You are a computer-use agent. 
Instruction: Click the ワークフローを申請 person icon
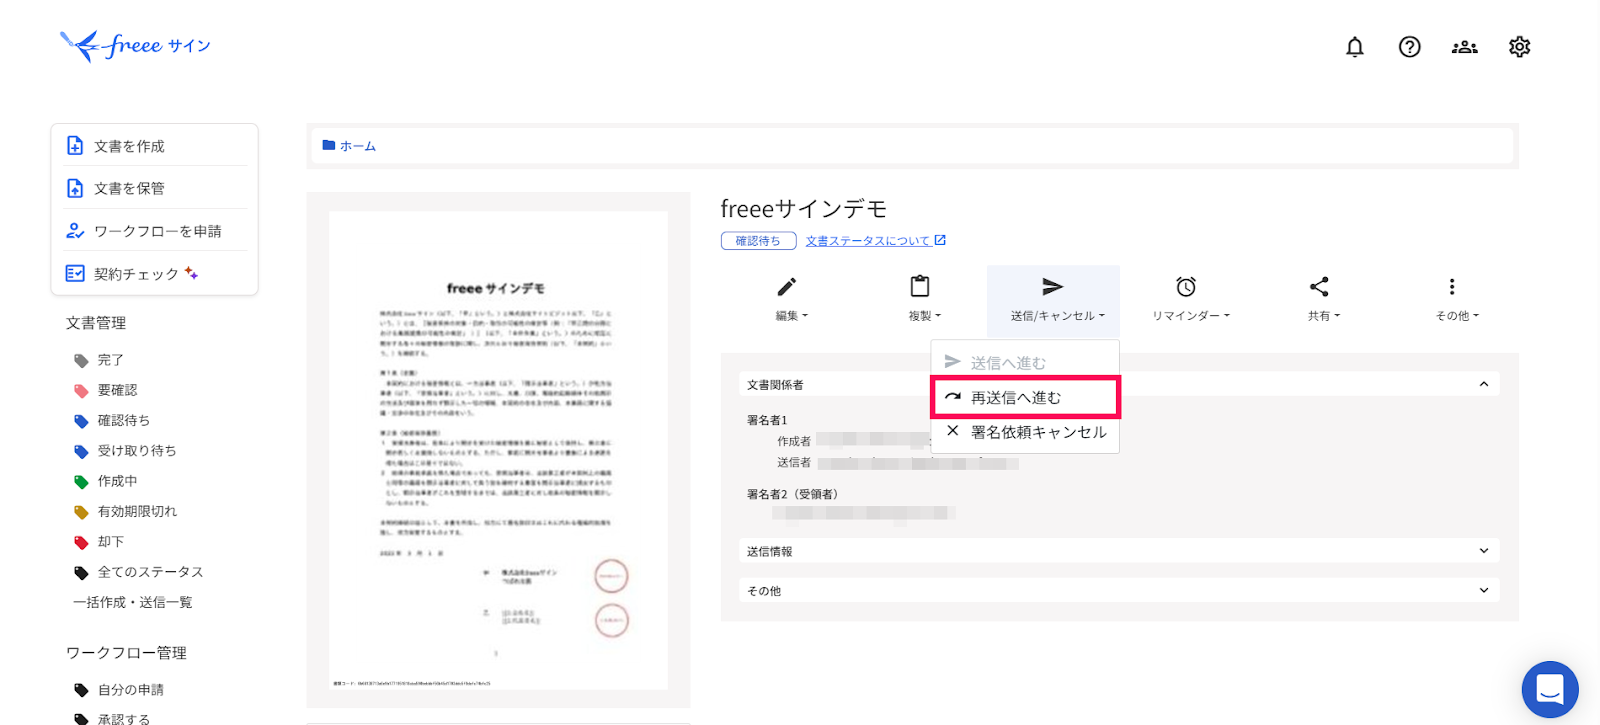(x=75, y=231)
